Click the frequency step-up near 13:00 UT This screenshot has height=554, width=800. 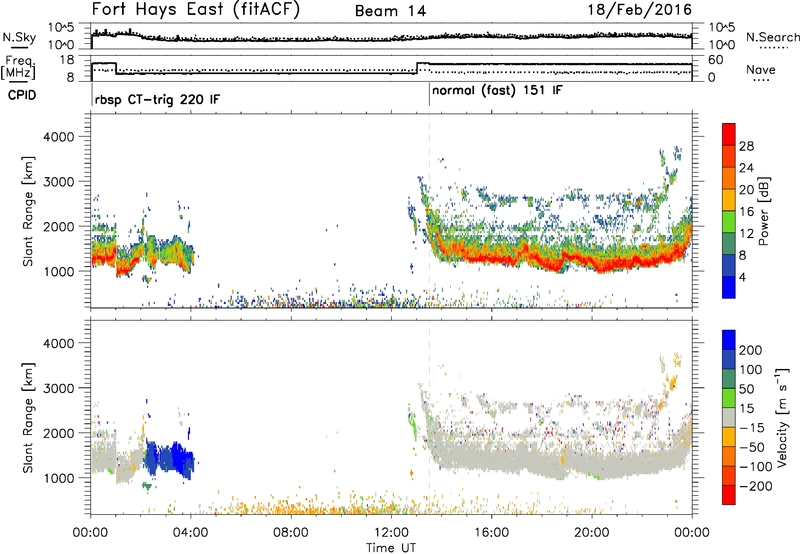(x=417, y=68)
